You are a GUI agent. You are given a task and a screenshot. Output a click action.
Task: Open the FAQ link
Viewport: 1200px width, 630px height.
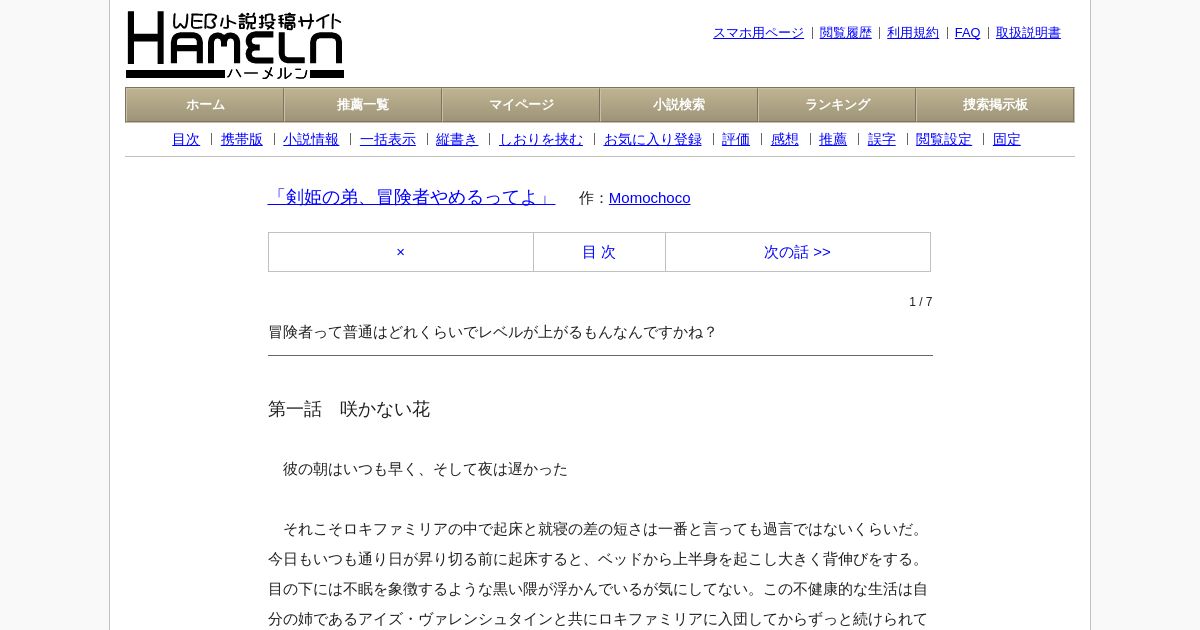pyautogui.click(x=967, y=33)
